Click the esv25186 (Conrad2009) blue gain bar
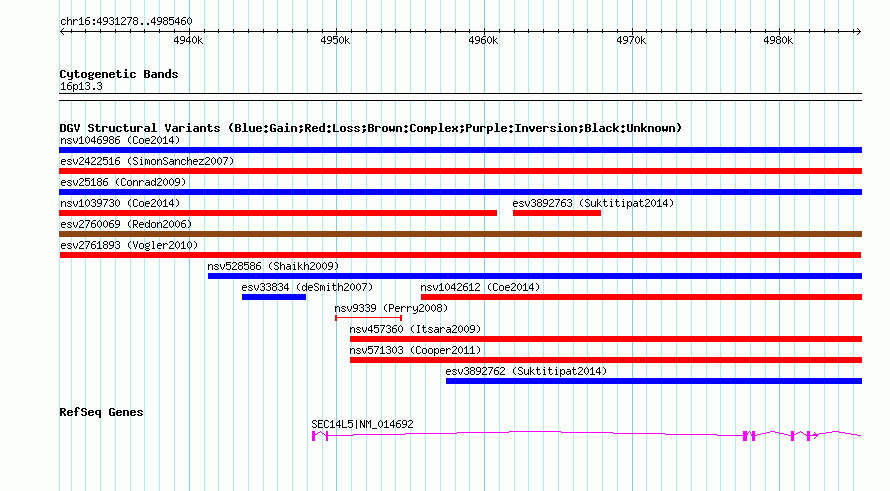 point(460,192)
